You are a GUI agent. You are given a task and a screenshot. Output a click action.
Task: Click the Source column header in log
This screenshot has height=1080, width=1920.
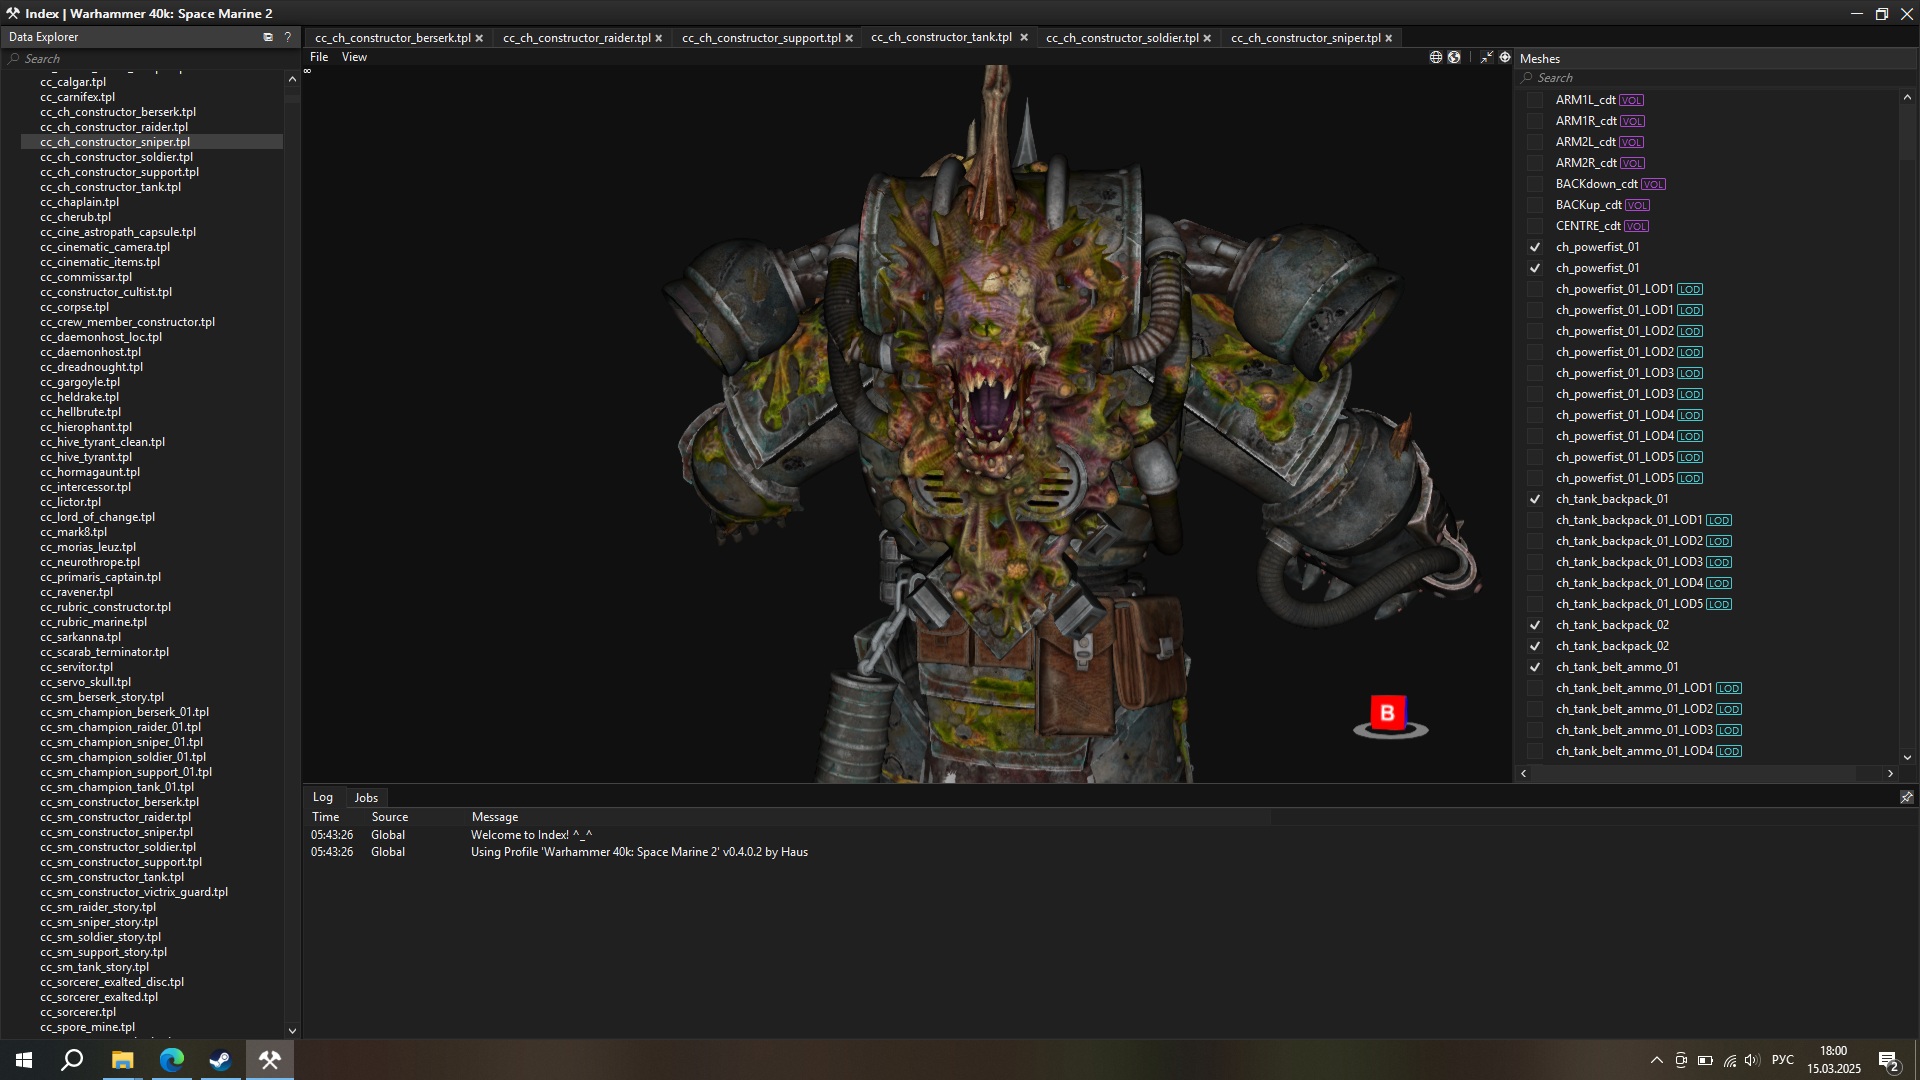point(389,817)
